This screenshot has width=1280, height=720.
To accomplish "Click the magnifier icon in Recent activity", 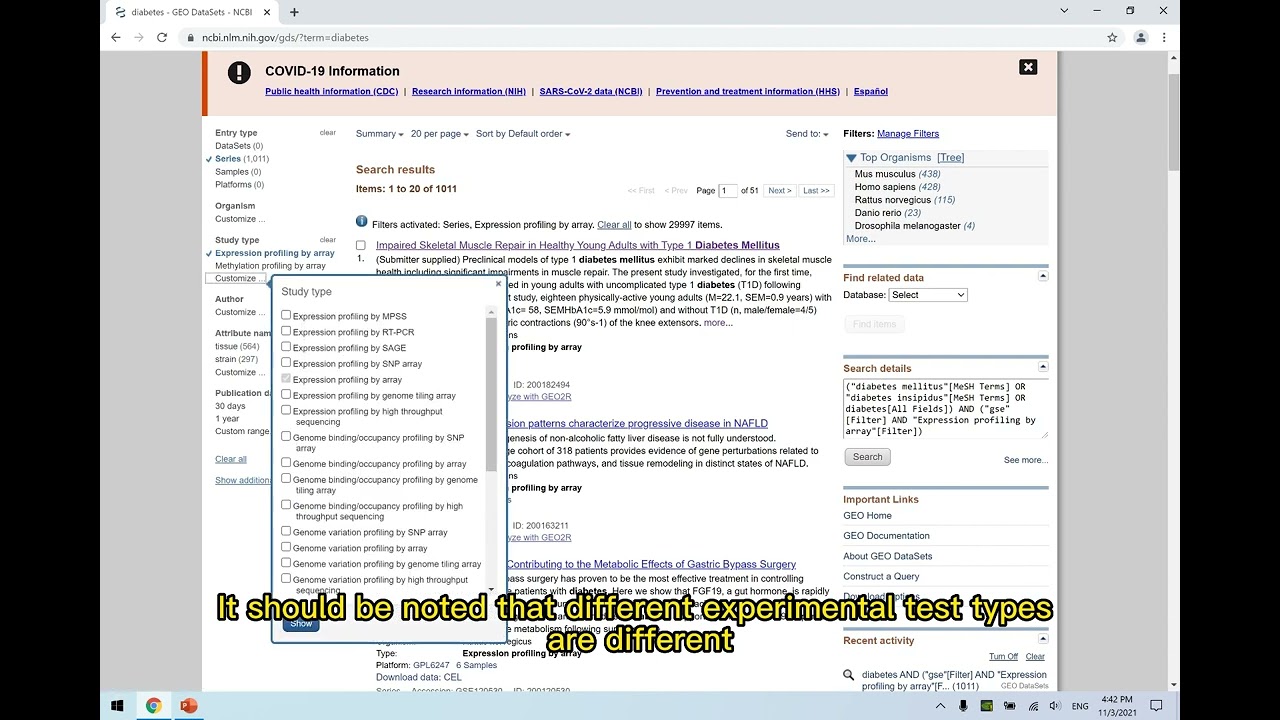I will [x=849, y=675].
